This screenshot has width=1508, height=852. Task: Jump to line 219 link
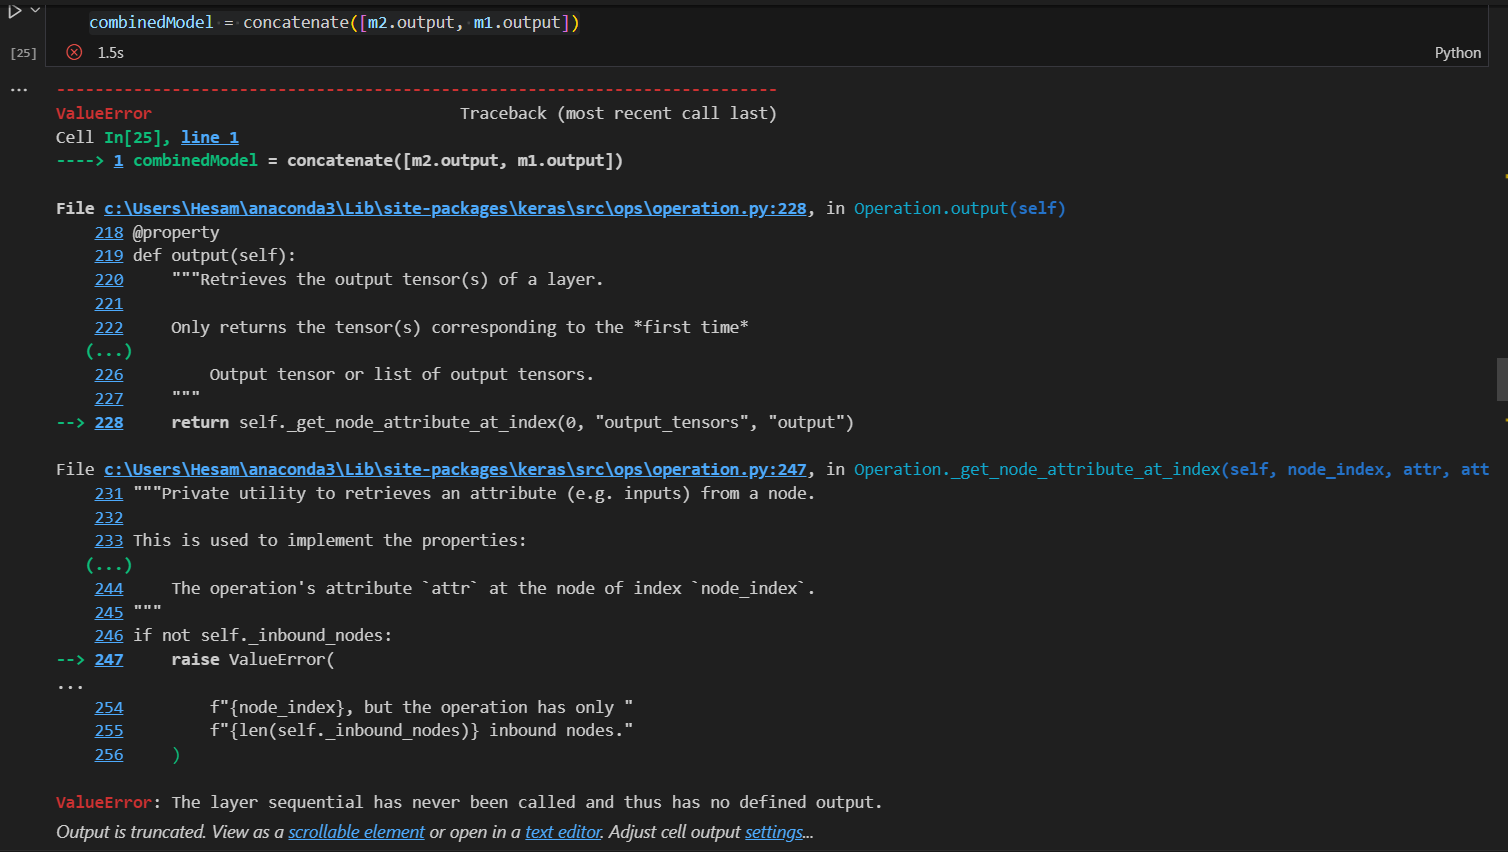point(109,255)
